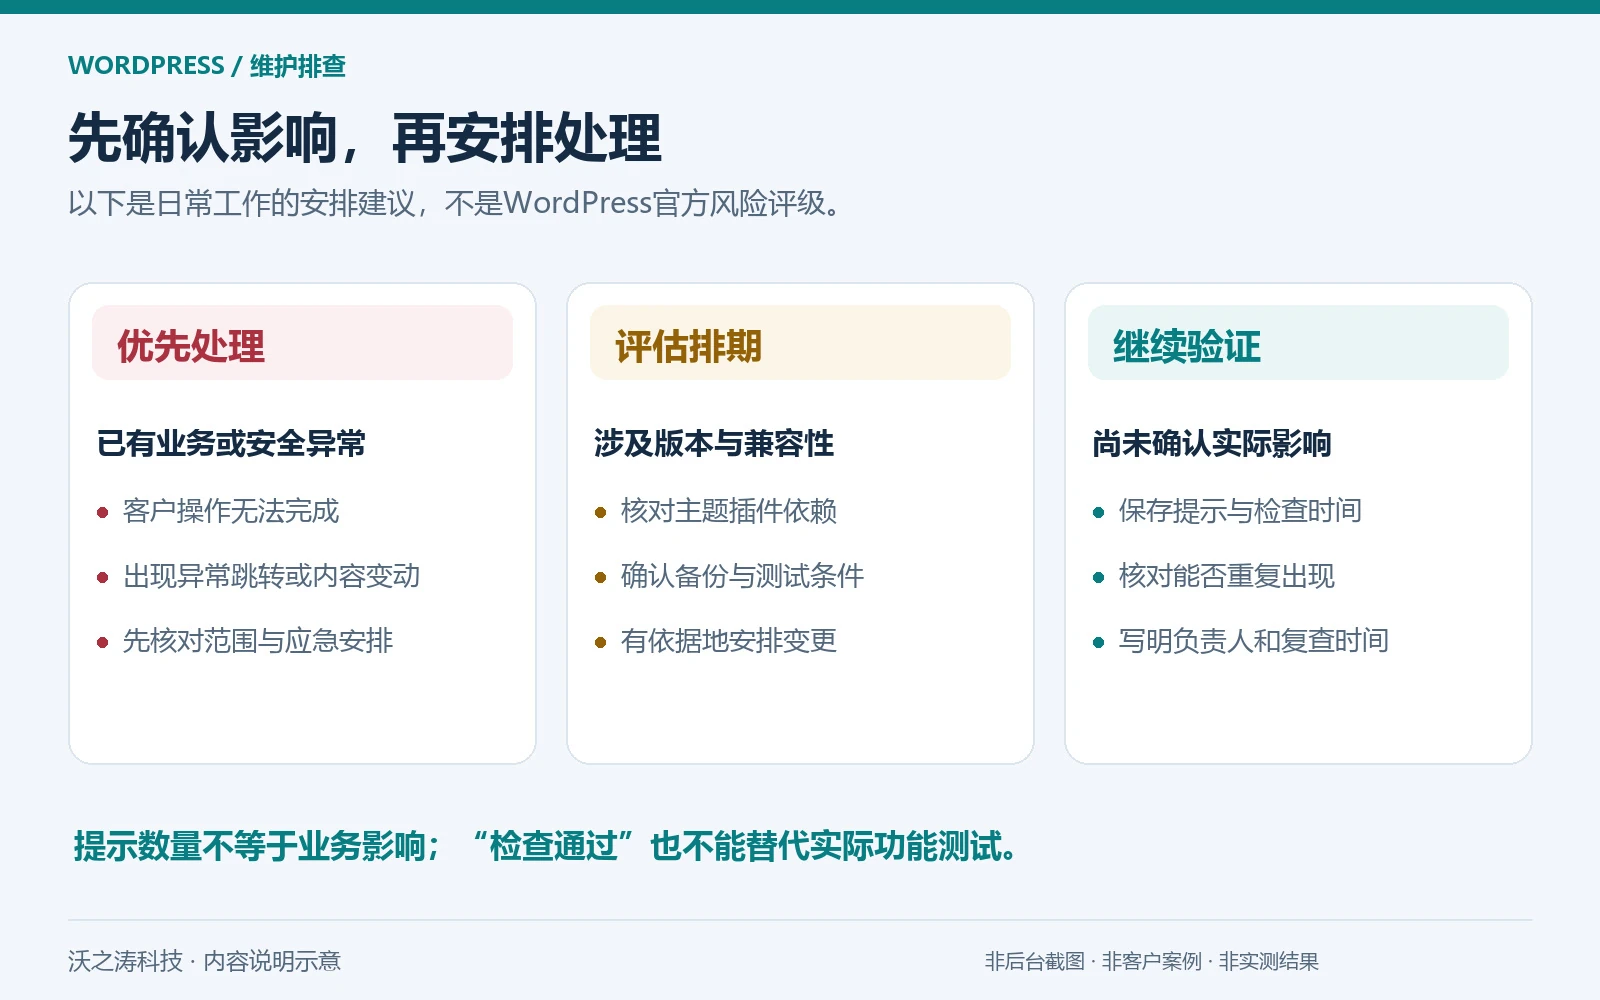Click the subtitle about 不是WordPress官方风险评级

tap(458, 203)
